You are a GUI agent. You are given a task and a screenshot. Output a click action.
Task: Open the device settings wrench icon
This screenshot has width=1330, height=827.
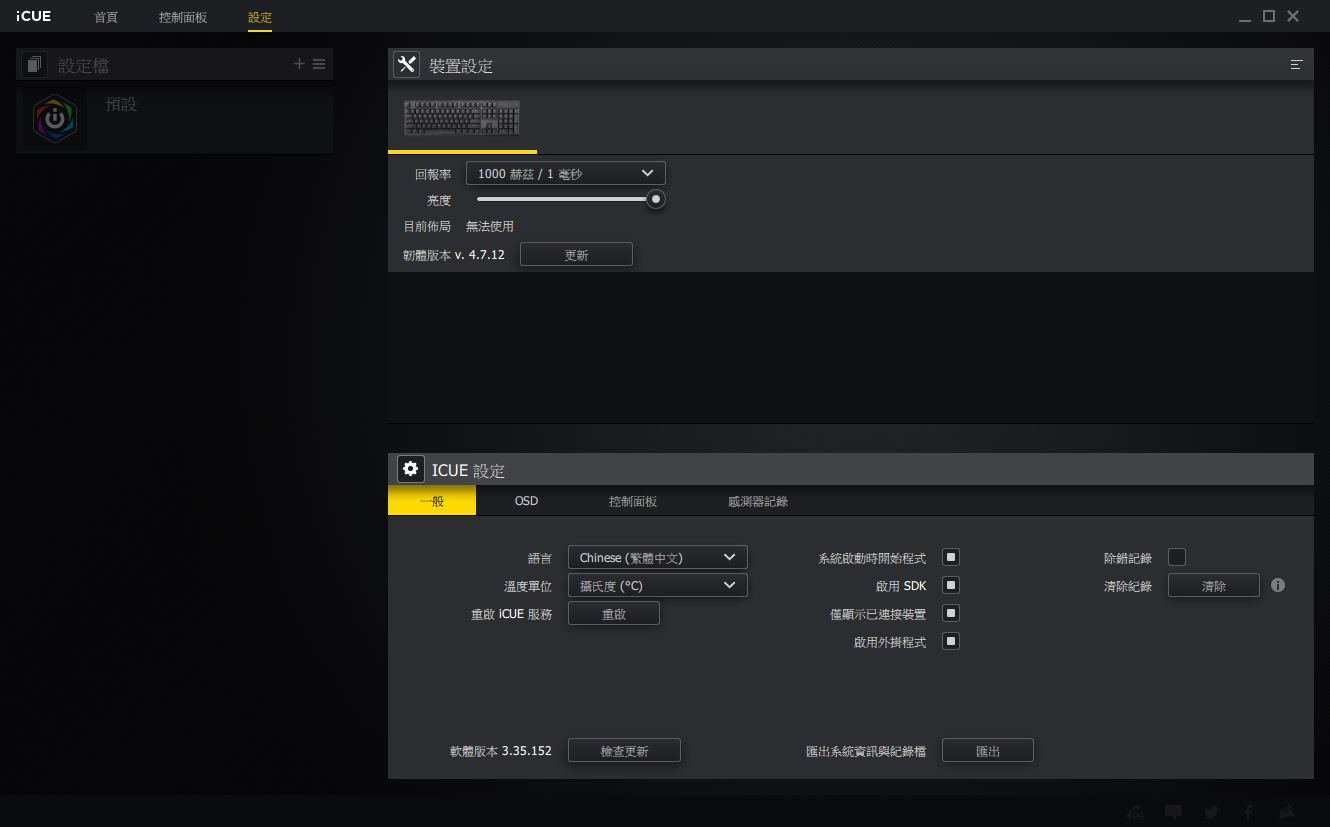point(406,64)
